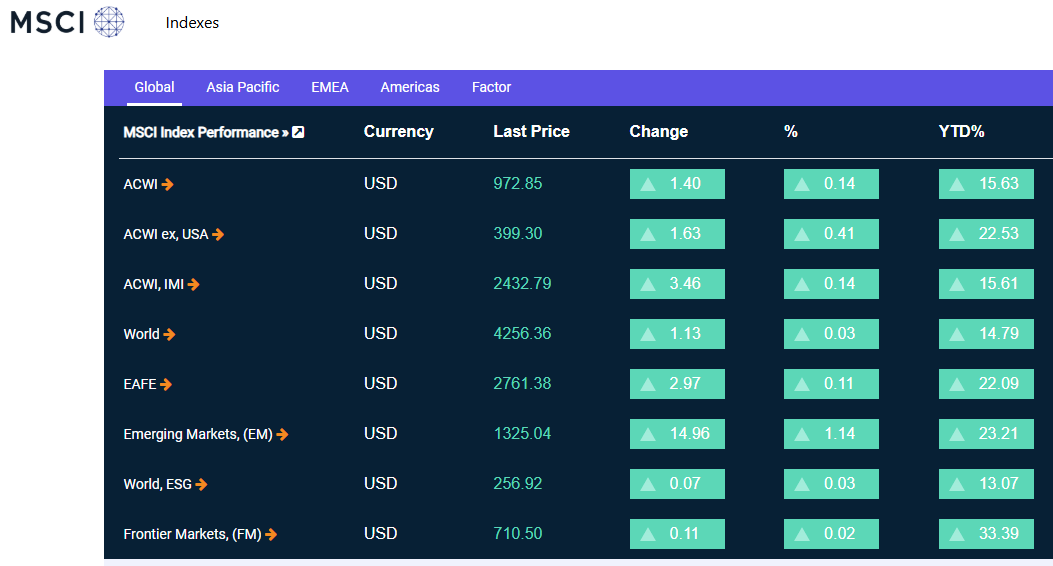Click the orange arrow next to Emerging Markets, (EM)

pyautogui.click(x=282, y=434)
